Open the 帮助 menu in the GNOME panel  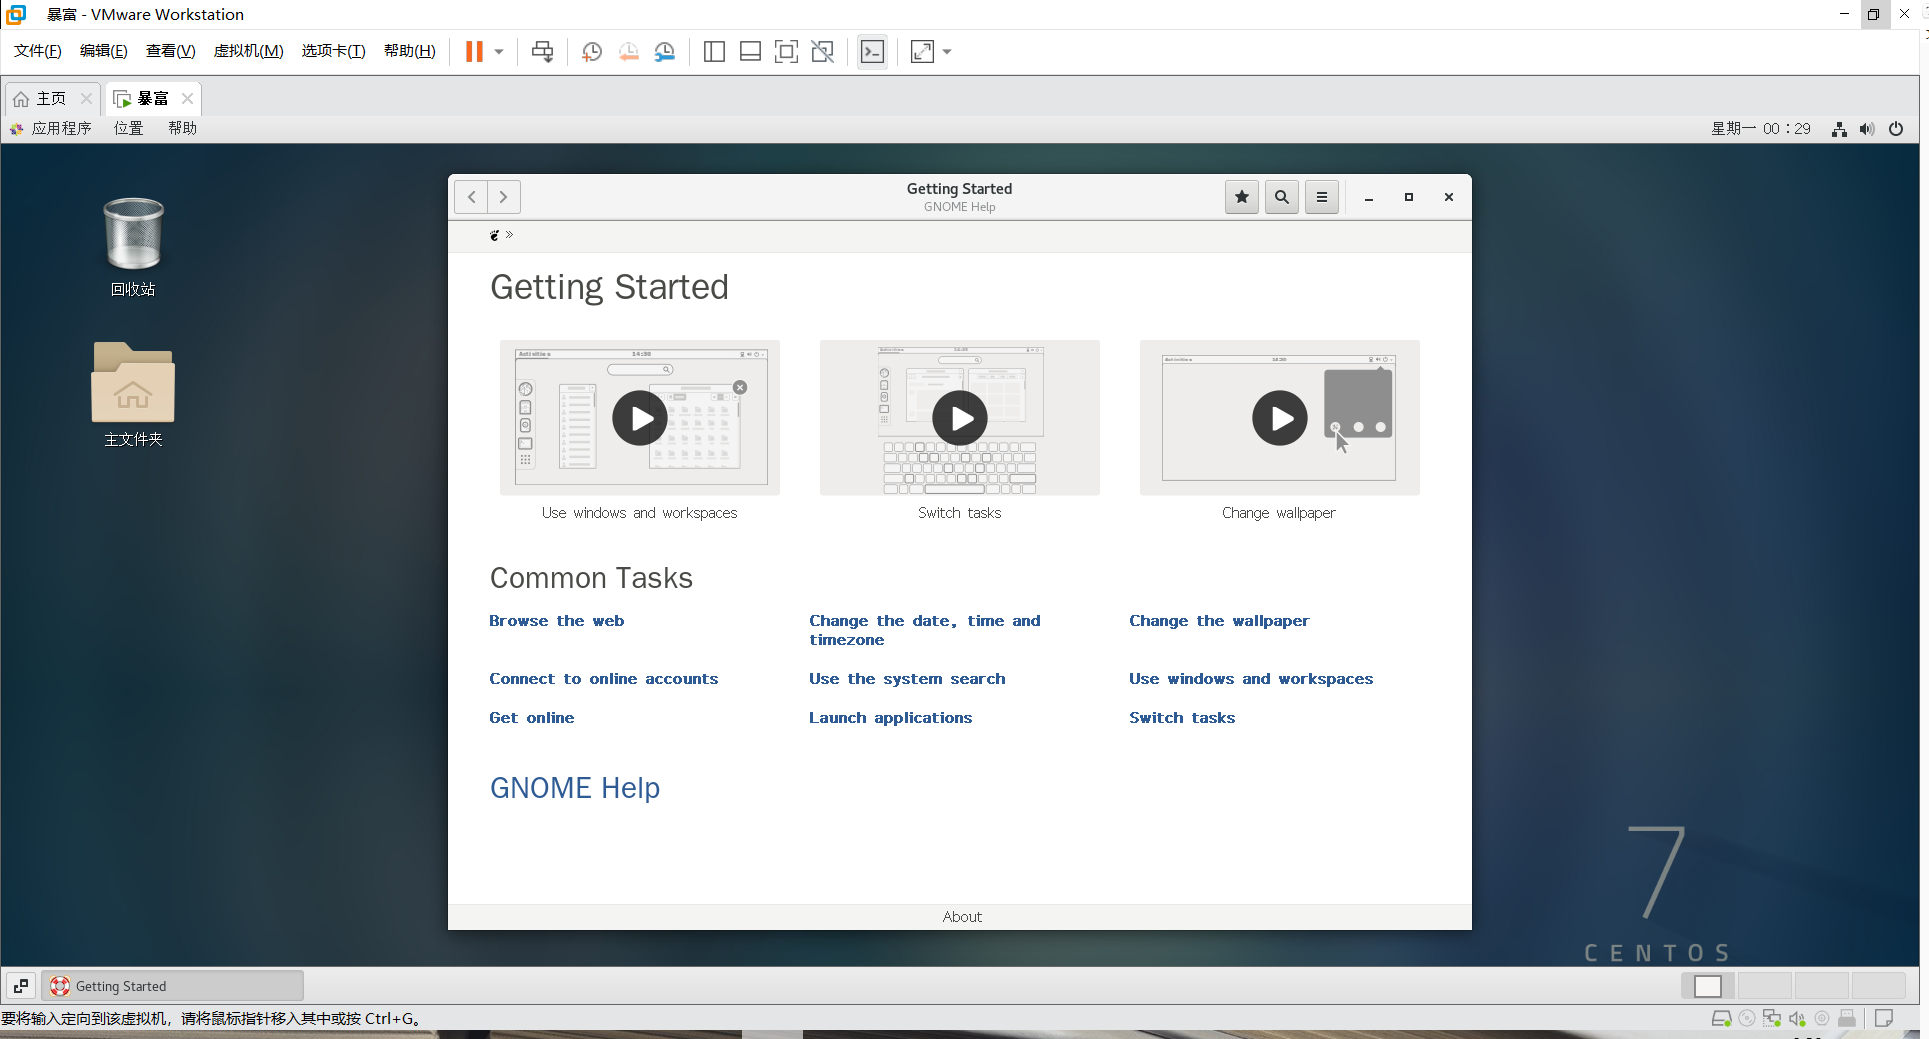pyautogui.click(x=183, y=129)
